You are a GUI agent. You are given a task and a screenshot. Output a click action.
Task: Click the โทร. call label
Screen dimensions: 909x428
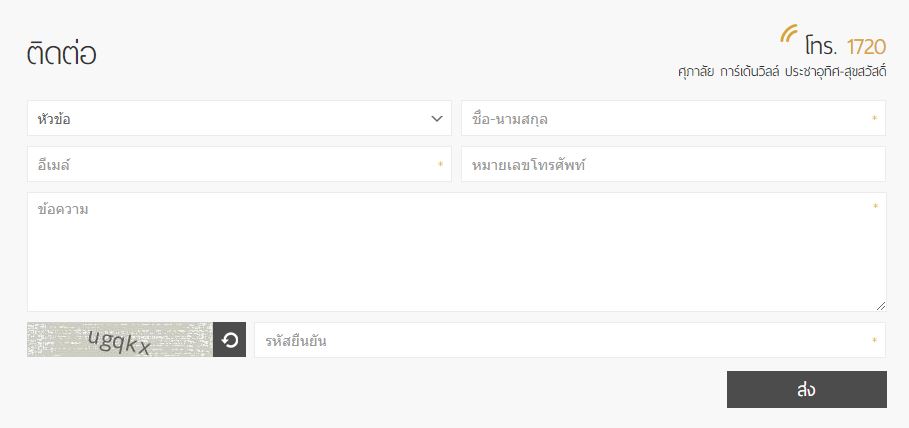822,46
